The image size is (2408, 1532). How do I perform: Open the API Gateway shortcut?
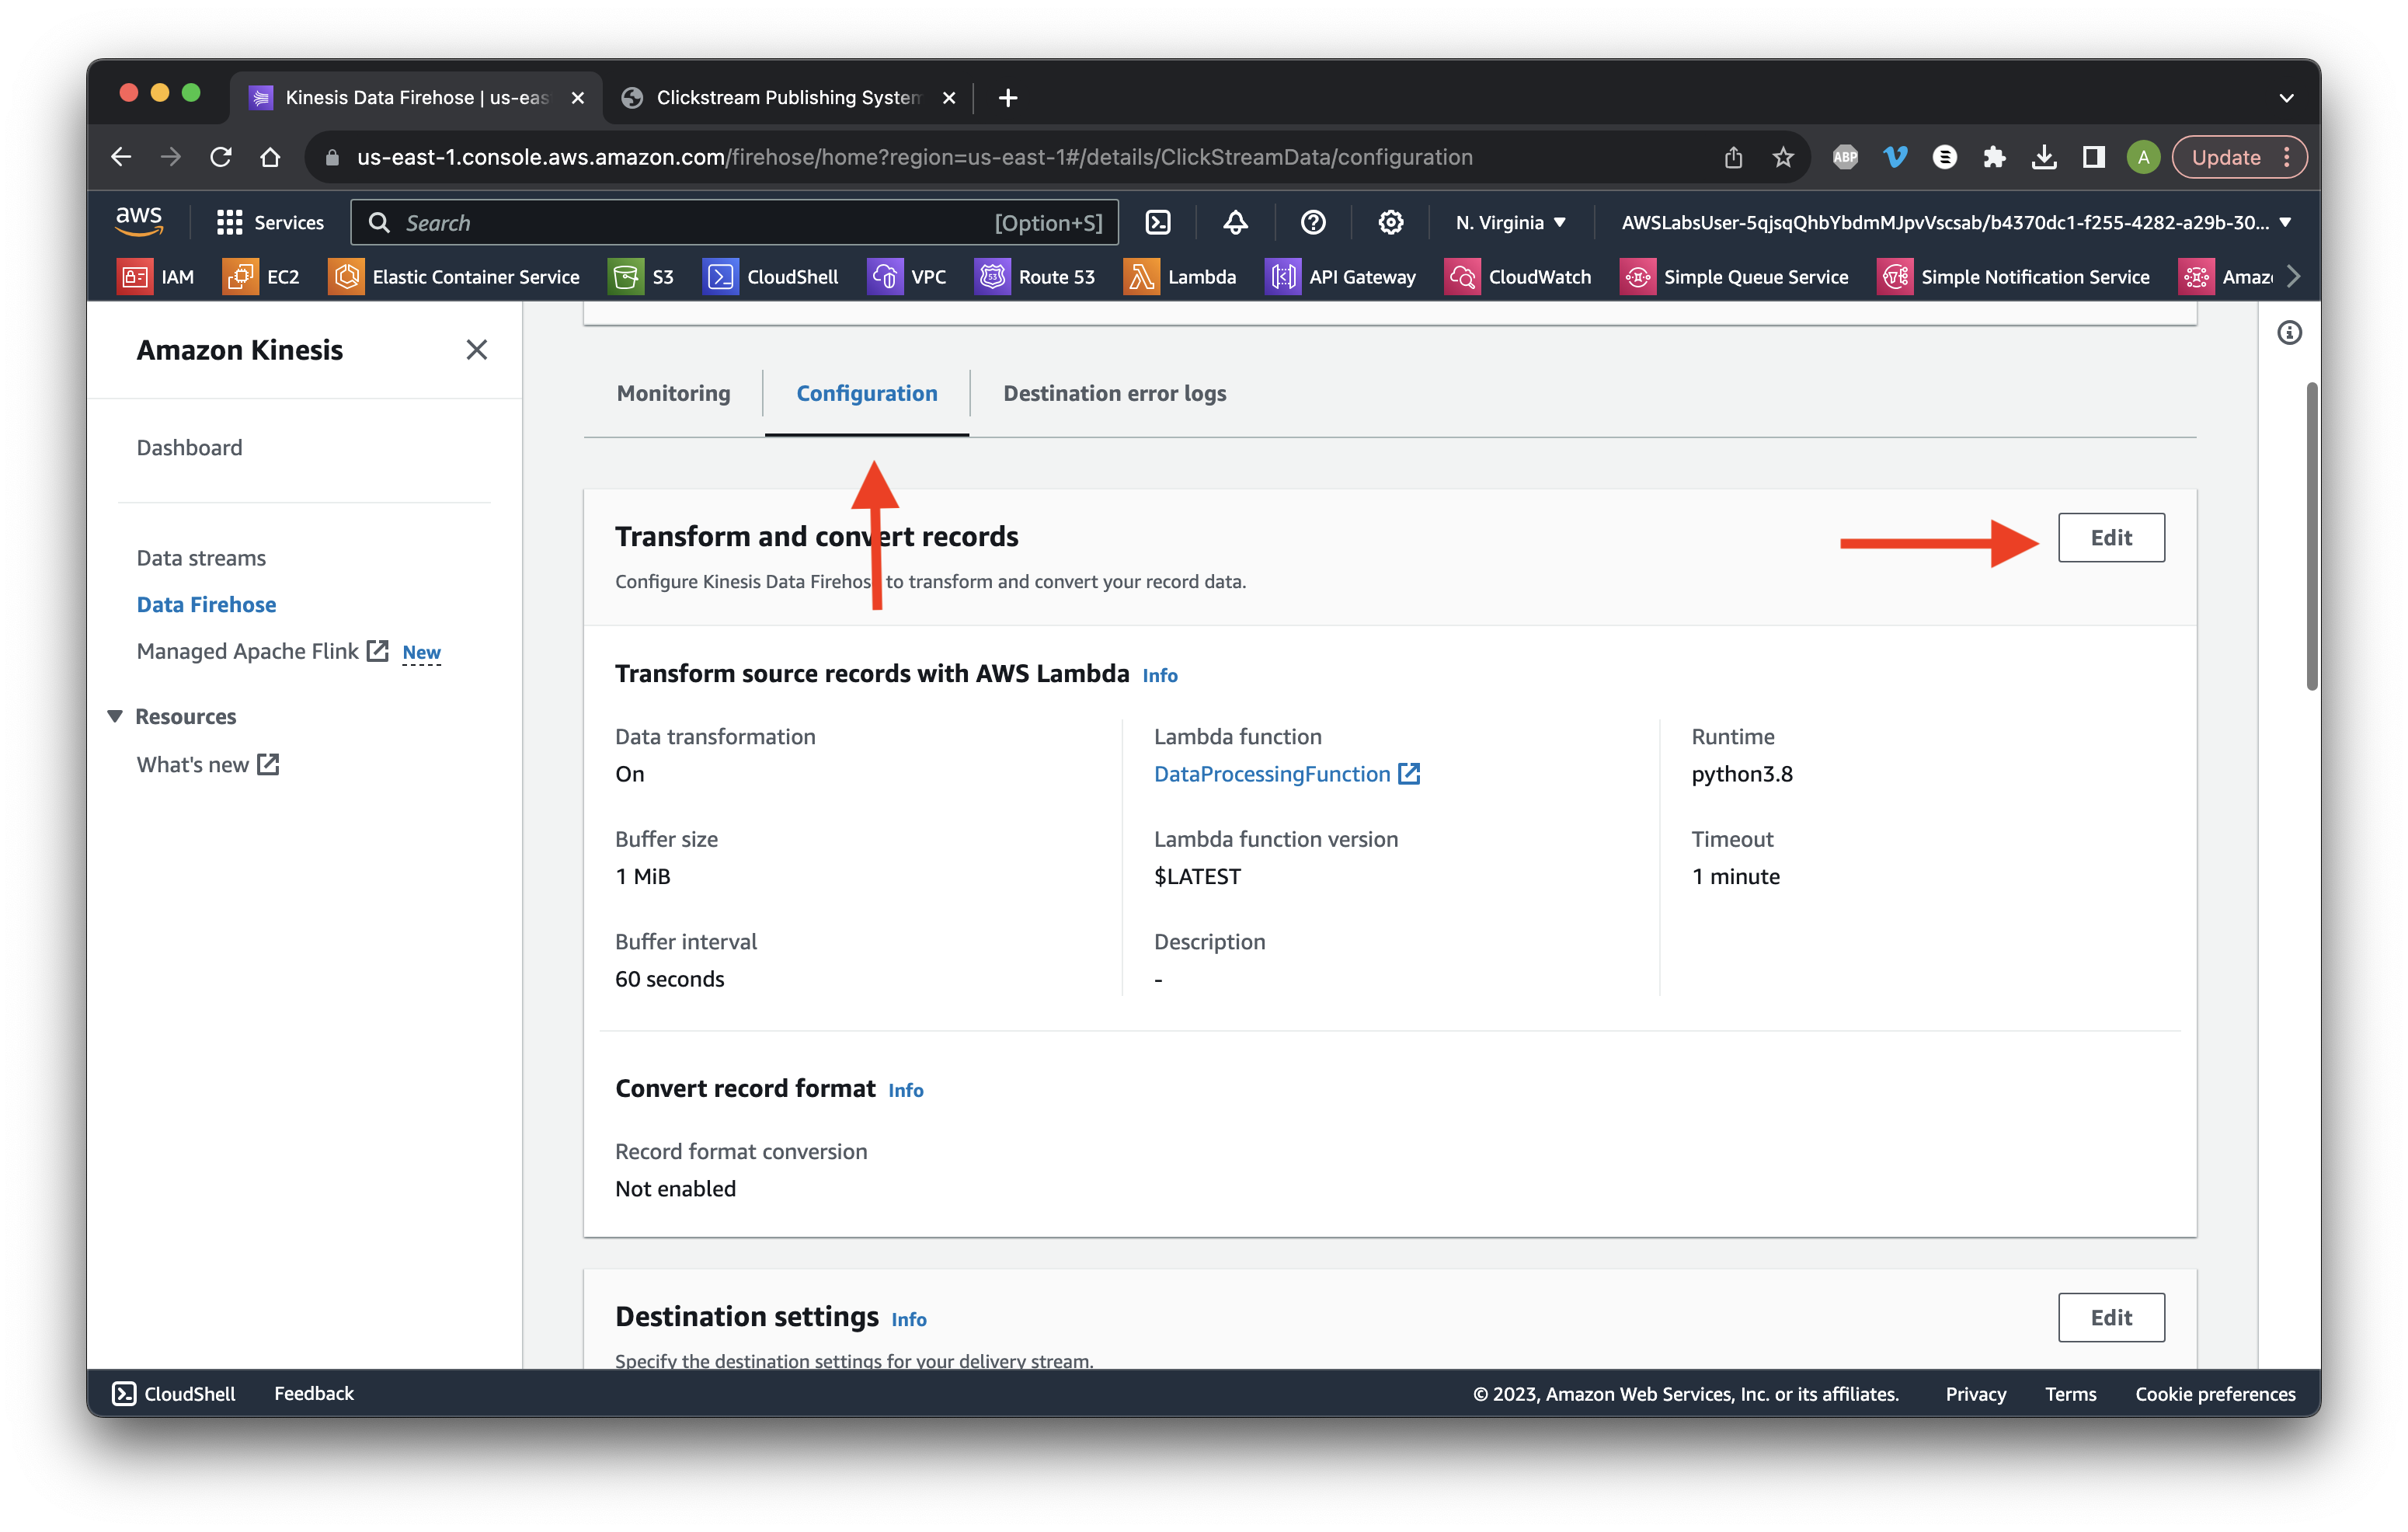pos(1341,277)
